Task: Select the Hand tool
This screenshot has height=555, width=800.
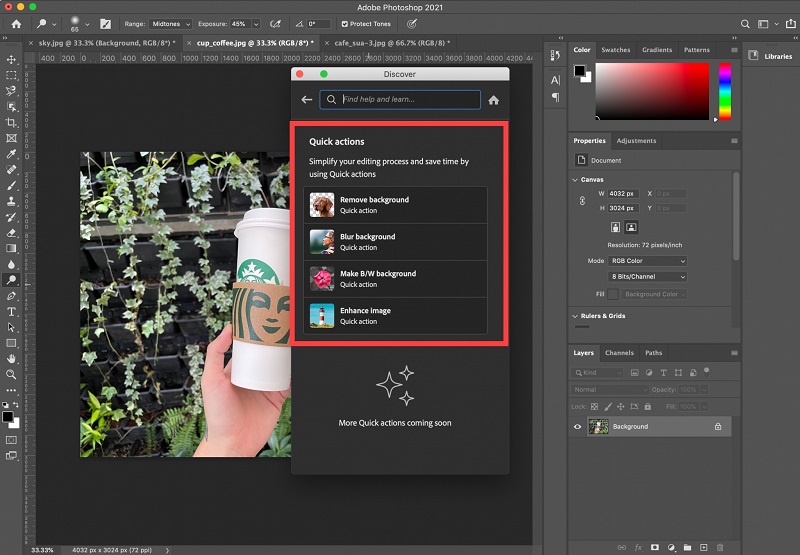Action: point(11,358)
